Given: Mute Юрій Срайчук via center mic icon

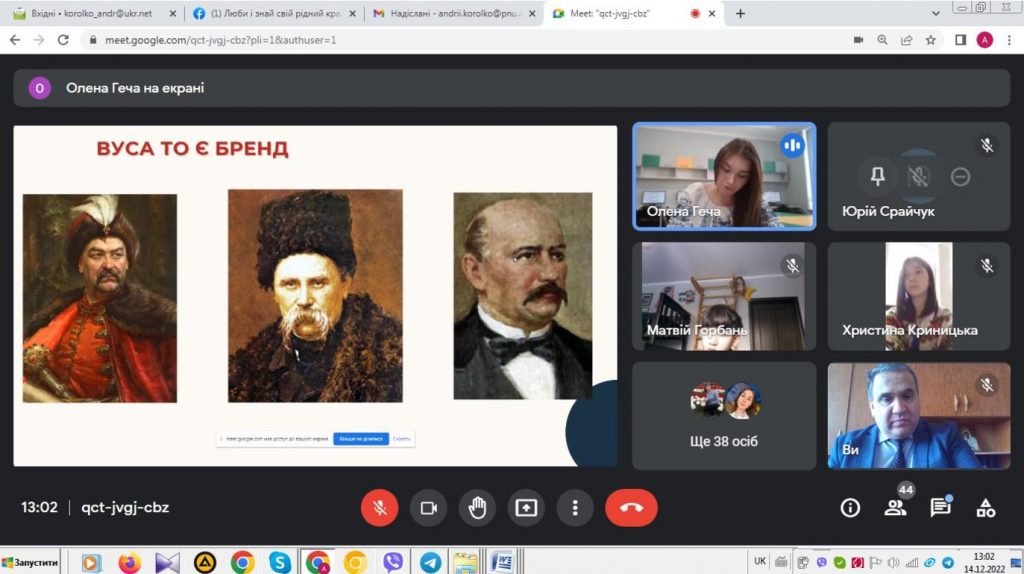Looking at the screenshot, I should [x=918, y=177].
